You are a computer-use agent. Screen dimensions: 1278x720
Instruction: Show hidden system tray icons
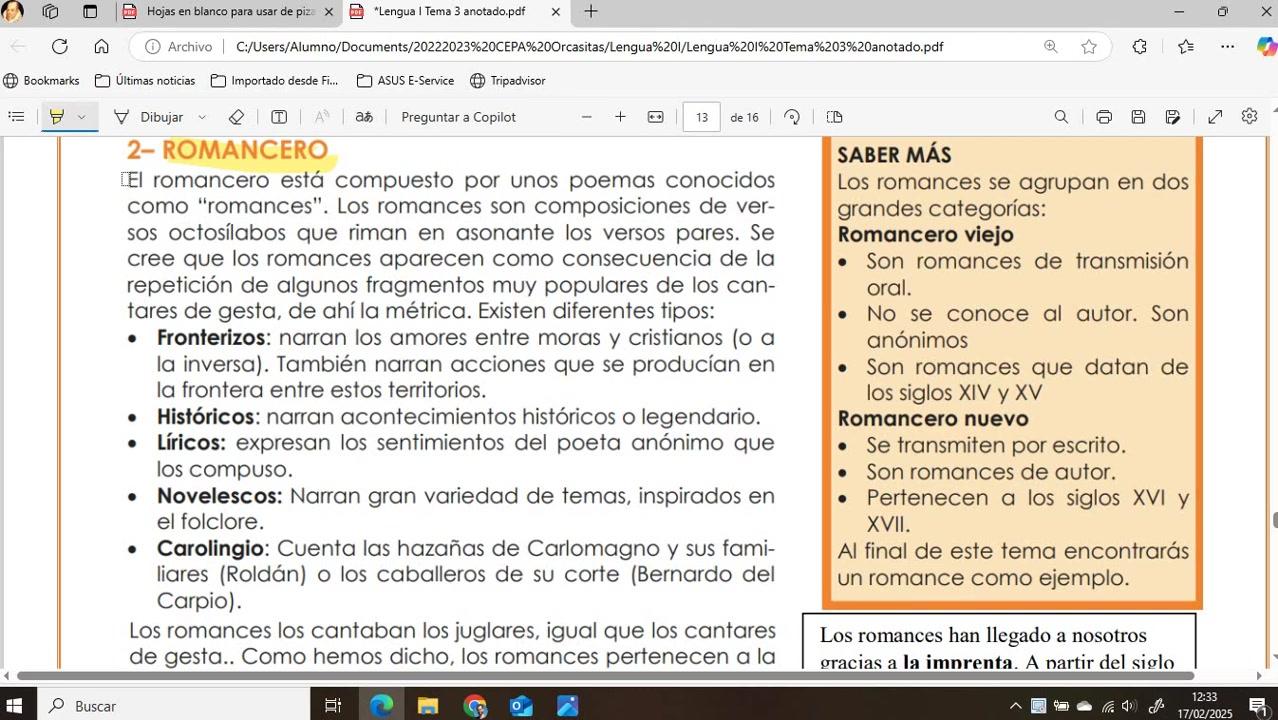[1015, 706]
